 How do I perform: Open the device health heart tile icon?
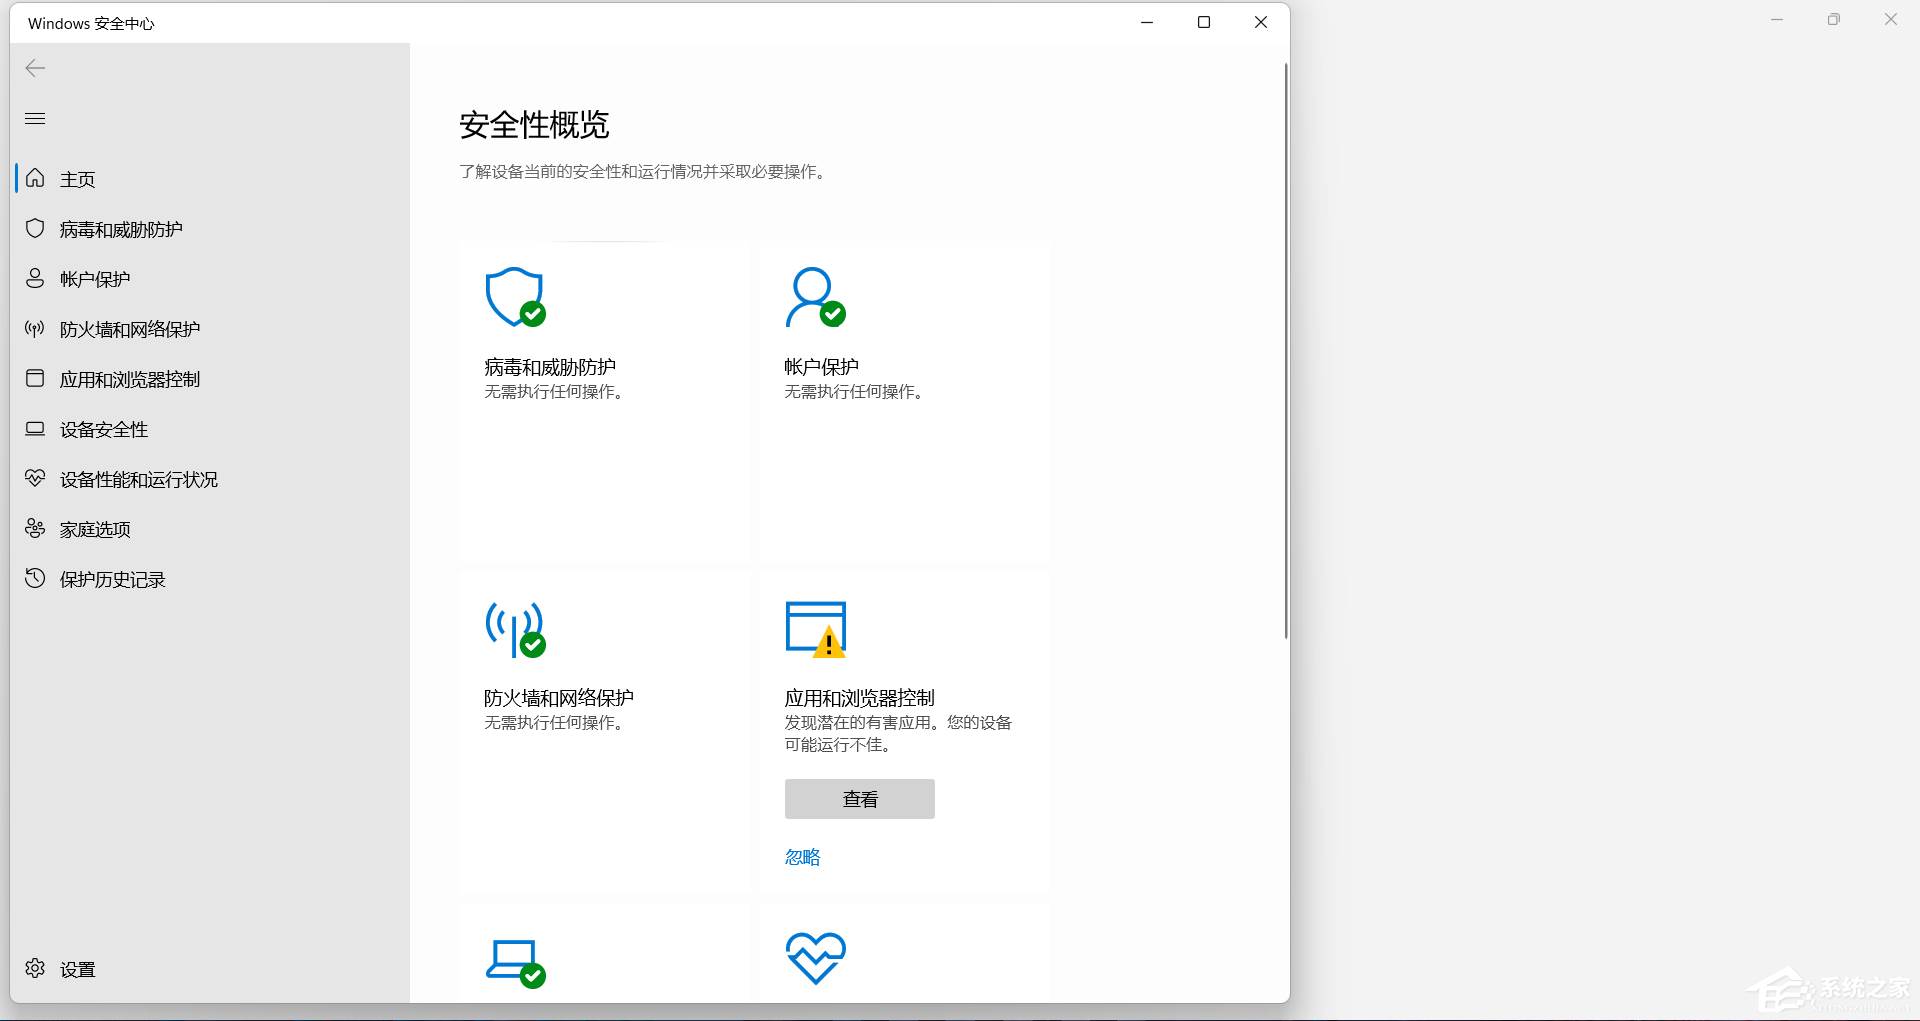[x=816, y=958]
